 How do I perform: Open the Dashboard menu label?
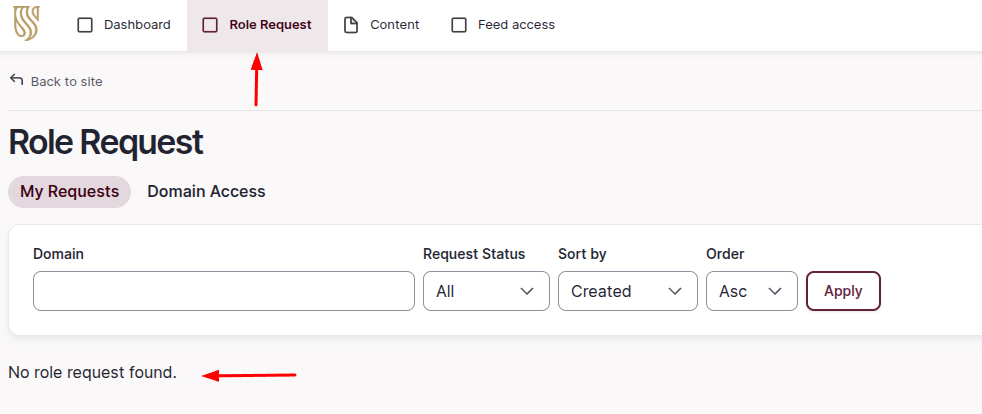pos(137,25)
